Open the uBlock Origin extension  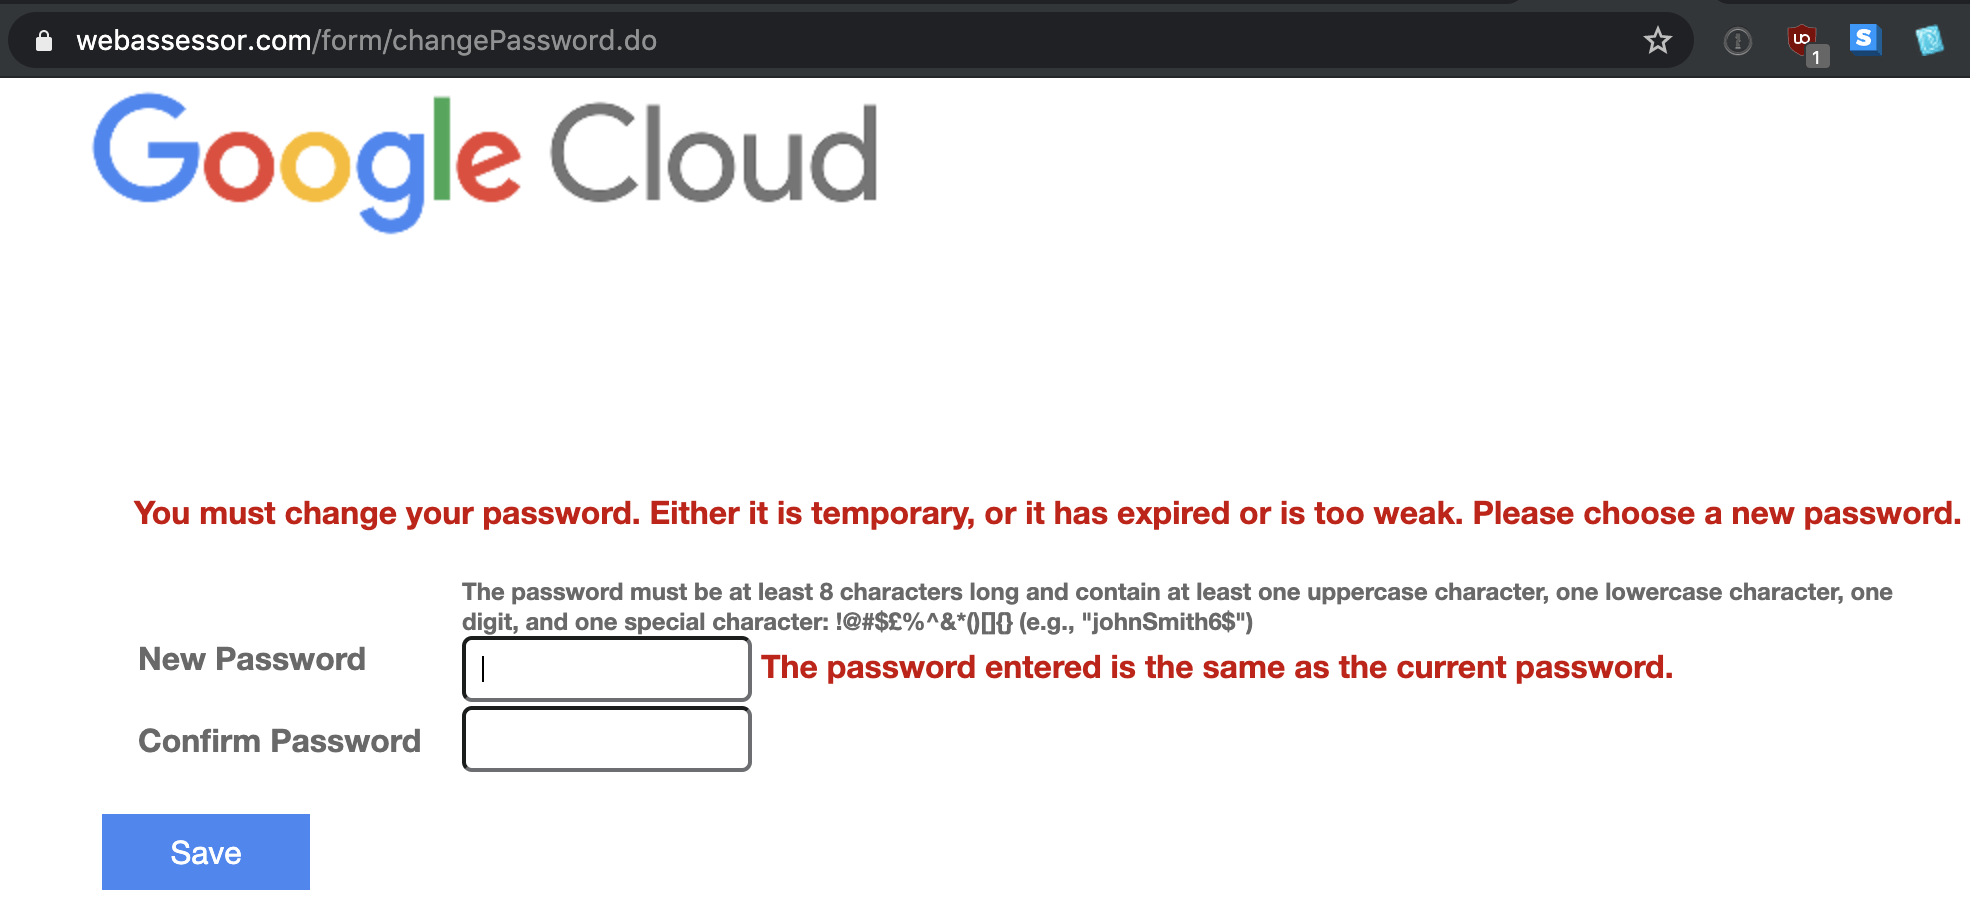click(1801, 39)
